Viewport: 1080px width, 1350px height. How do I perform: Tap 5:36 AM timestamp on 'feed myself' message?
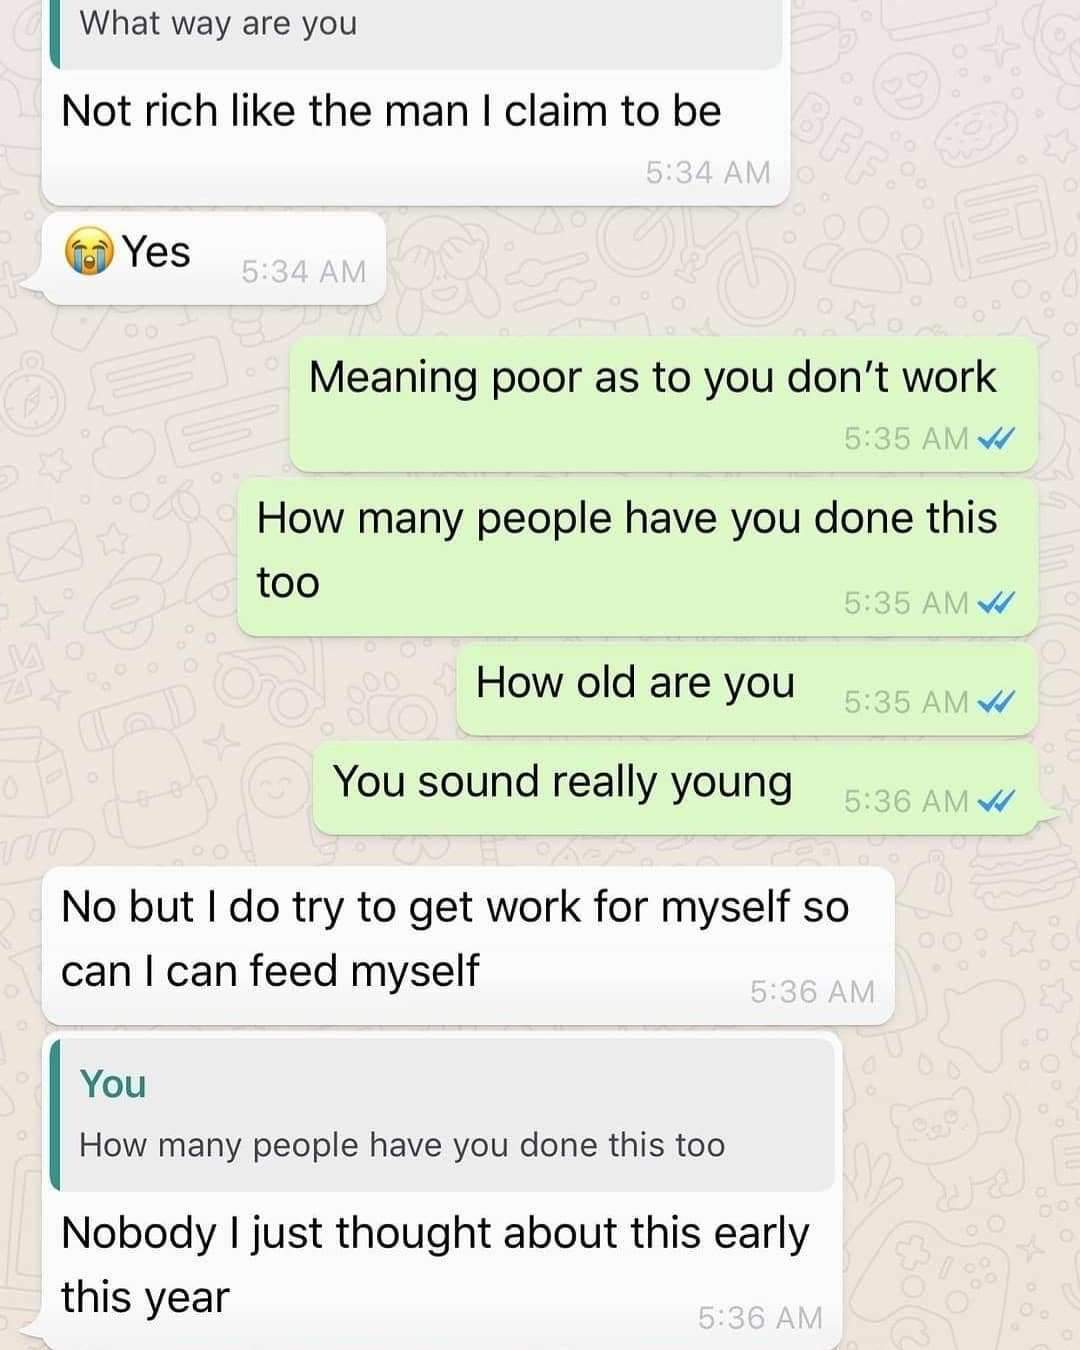pos(812,992)
